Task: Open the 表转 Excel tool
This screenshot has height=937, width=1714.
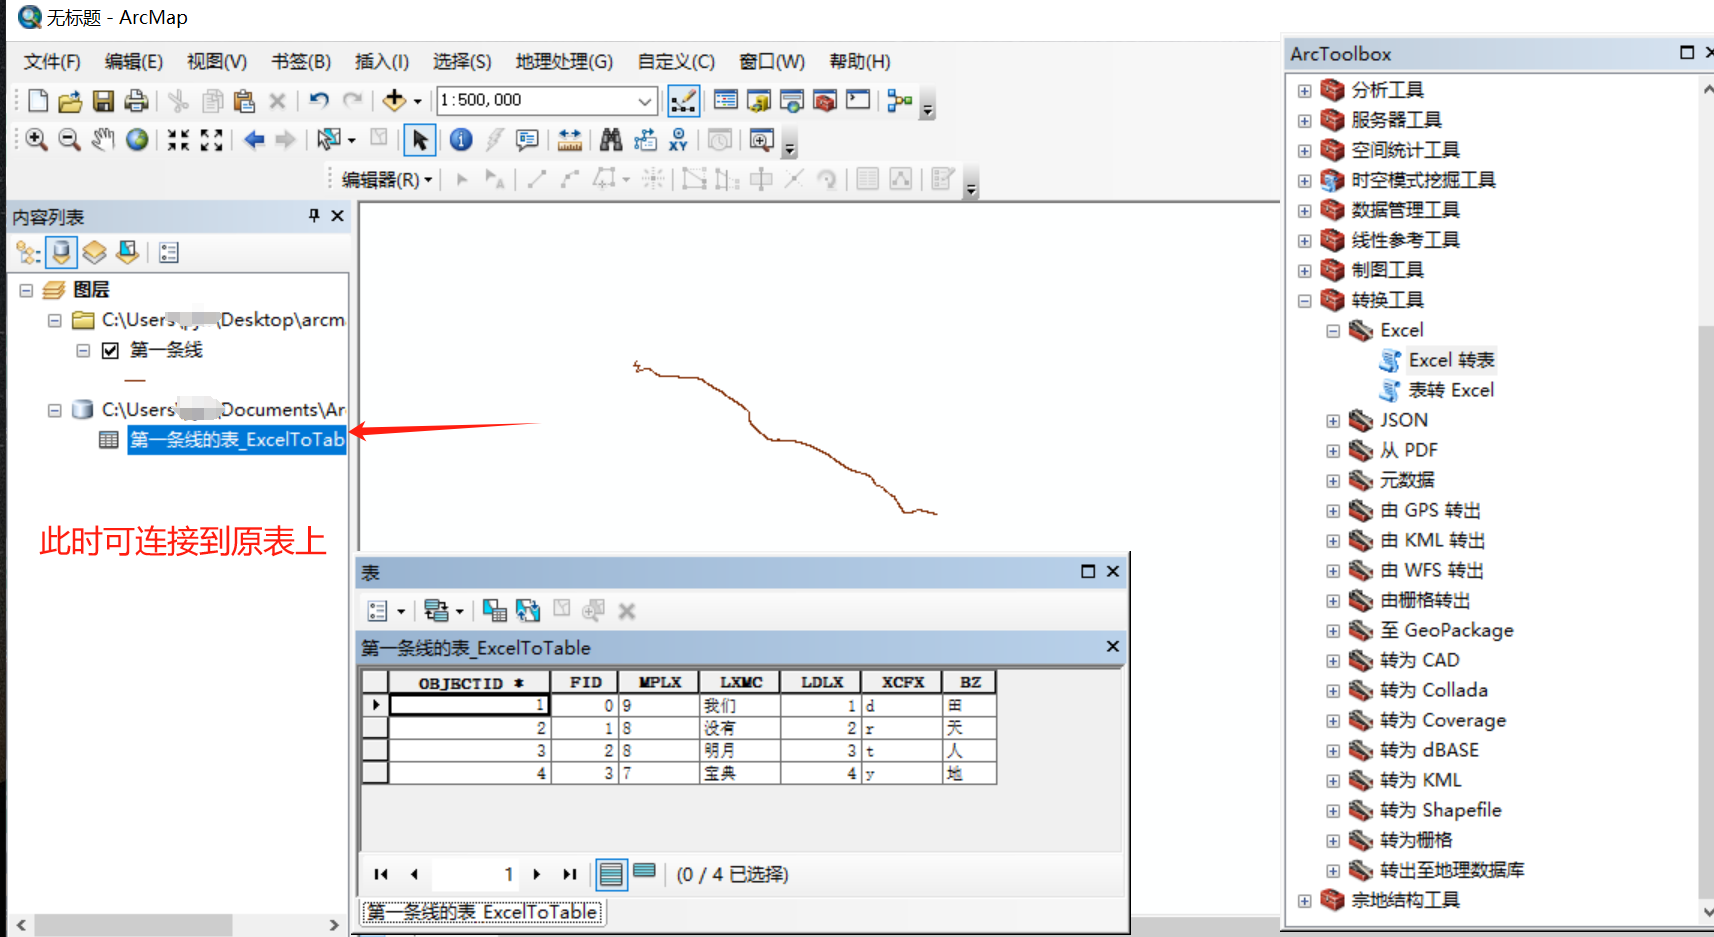Action: point(1451,391)
